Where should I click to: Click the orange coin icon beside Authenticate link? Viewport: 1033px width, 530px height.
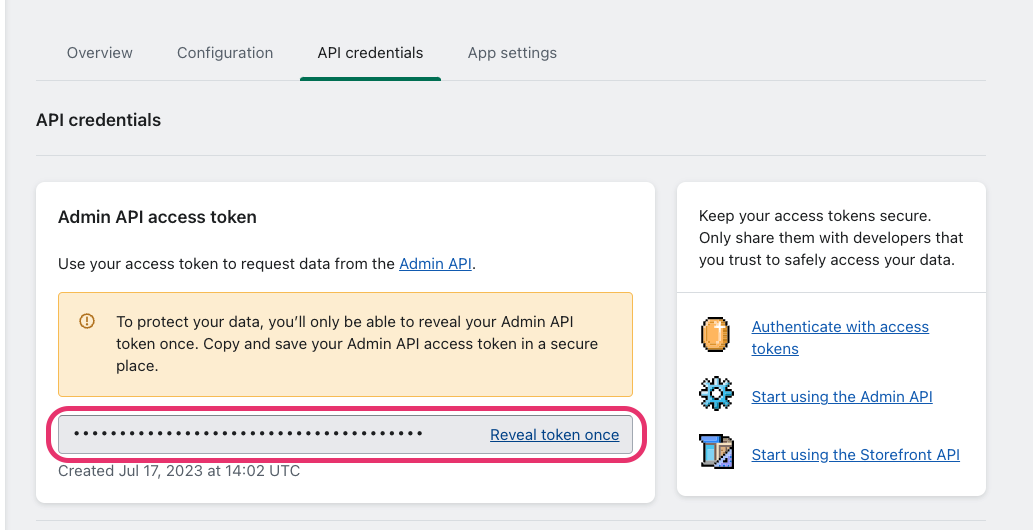pyautogui.click(x=715, y=334)
